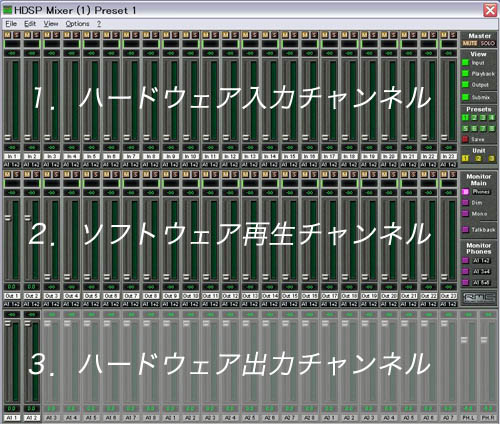Mute the In 1 input channel

pos(8,35)
